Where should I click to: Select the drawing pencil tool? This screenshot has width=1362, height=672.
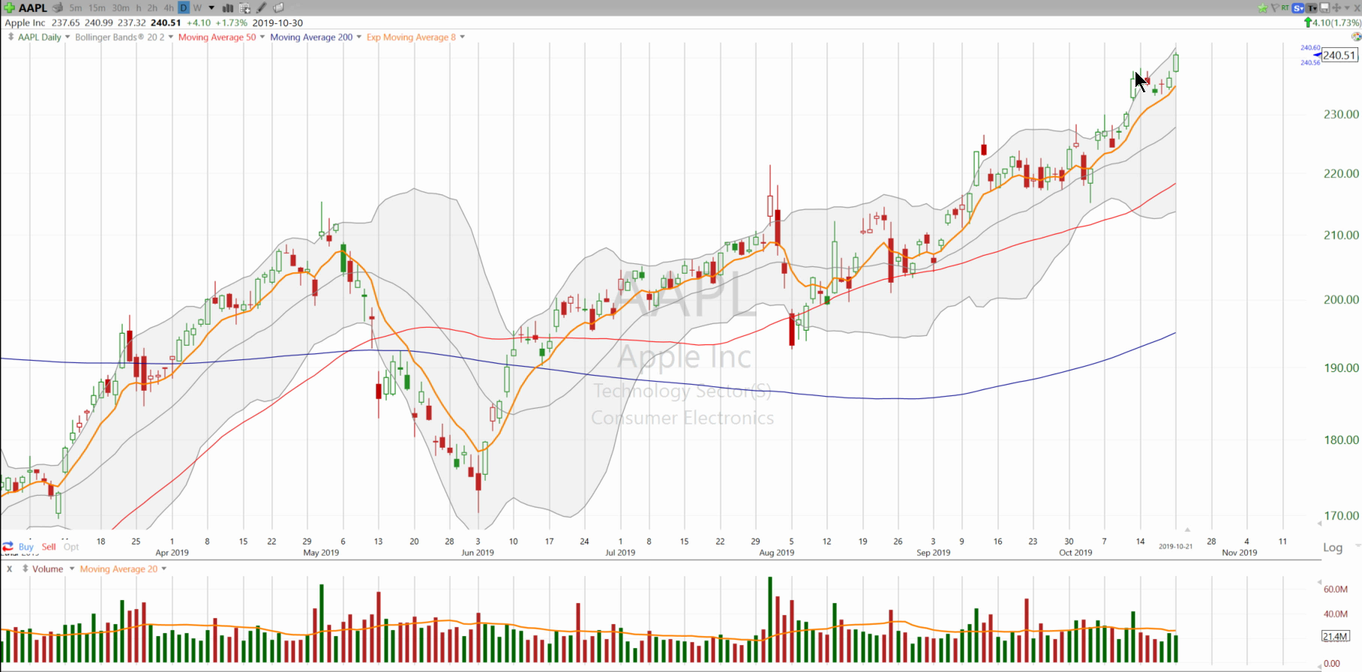(x=261, y=8)
